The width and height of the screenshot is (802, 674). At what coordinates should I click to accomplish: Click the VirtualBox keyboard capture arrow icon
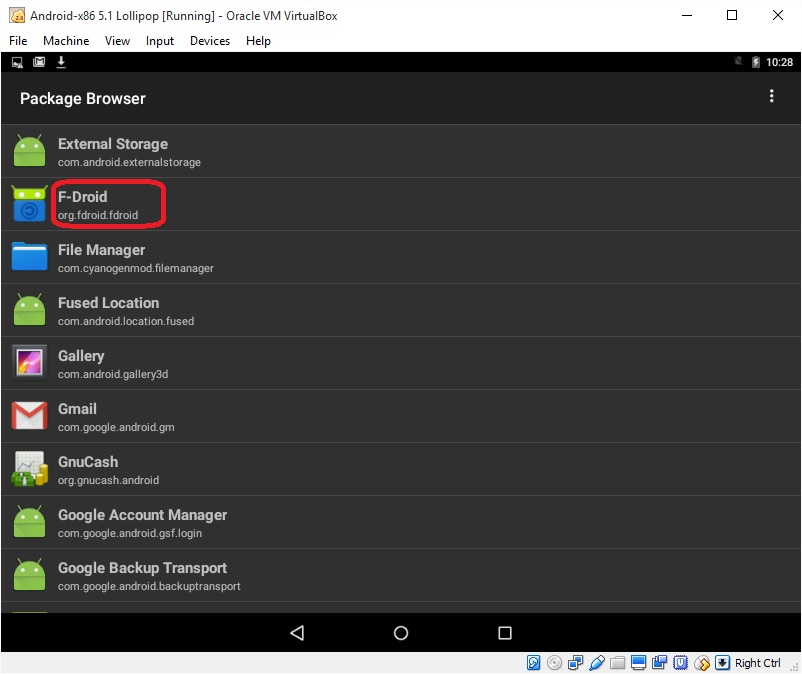722,663
